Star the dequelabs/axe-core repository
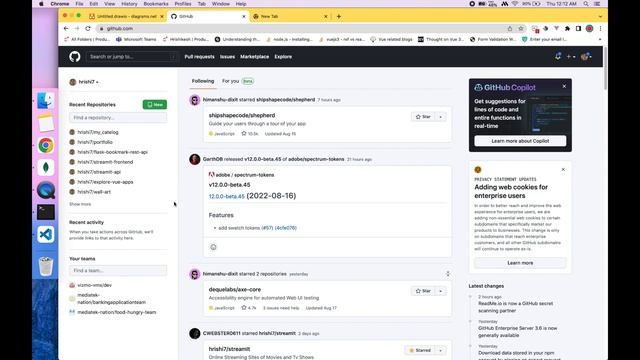This screenshot has width=640, height=360. 423,291
